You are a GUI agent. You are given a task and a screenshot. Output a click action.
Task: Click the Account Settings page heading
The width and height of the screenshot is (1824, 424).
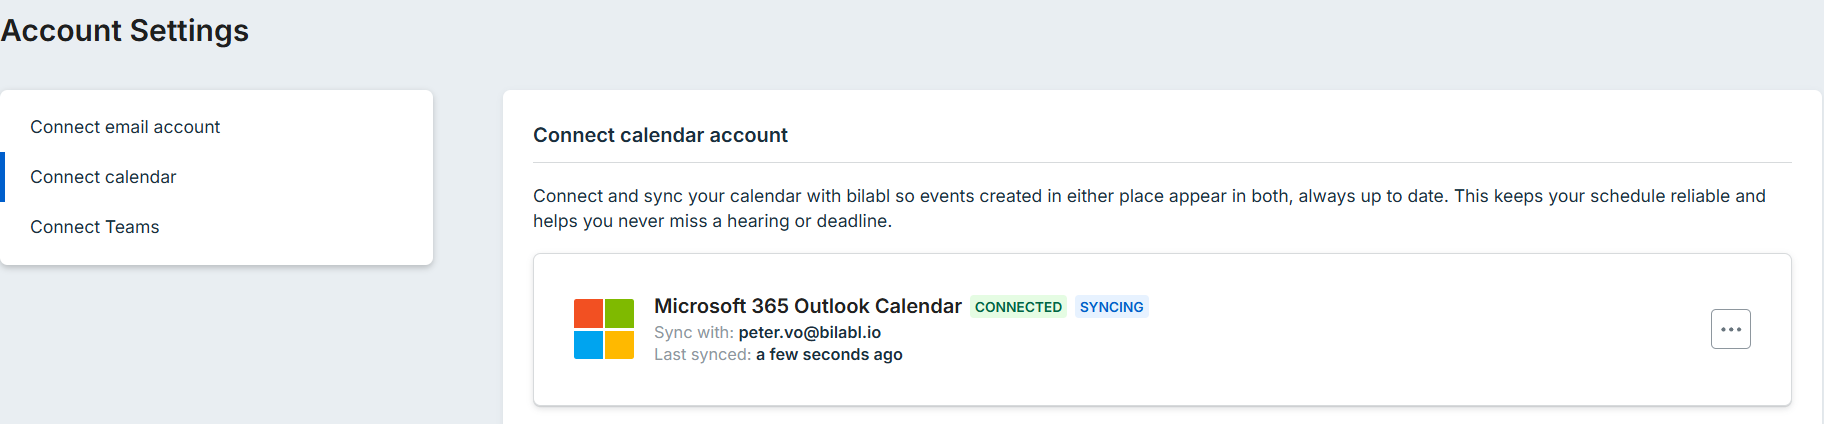tap(124, 31)
